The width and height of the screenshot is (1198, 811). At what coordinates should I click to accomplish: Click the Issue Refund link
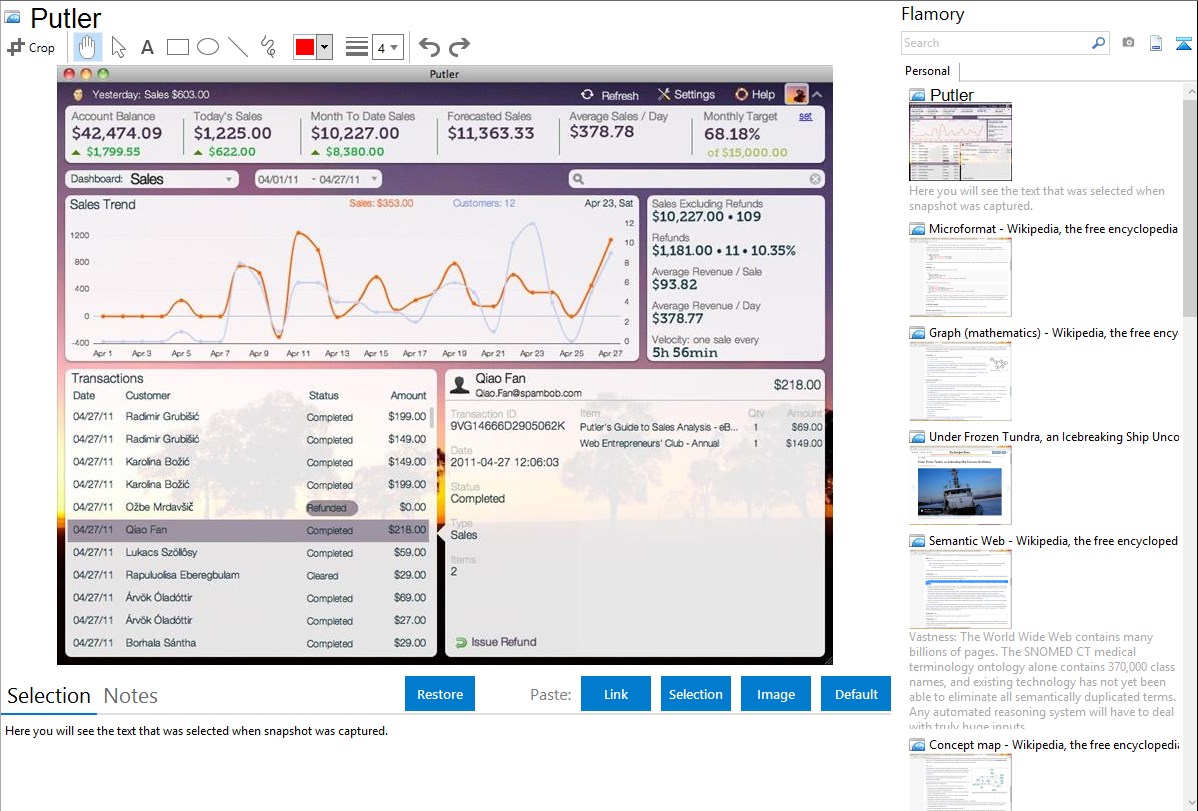[496, 642]
